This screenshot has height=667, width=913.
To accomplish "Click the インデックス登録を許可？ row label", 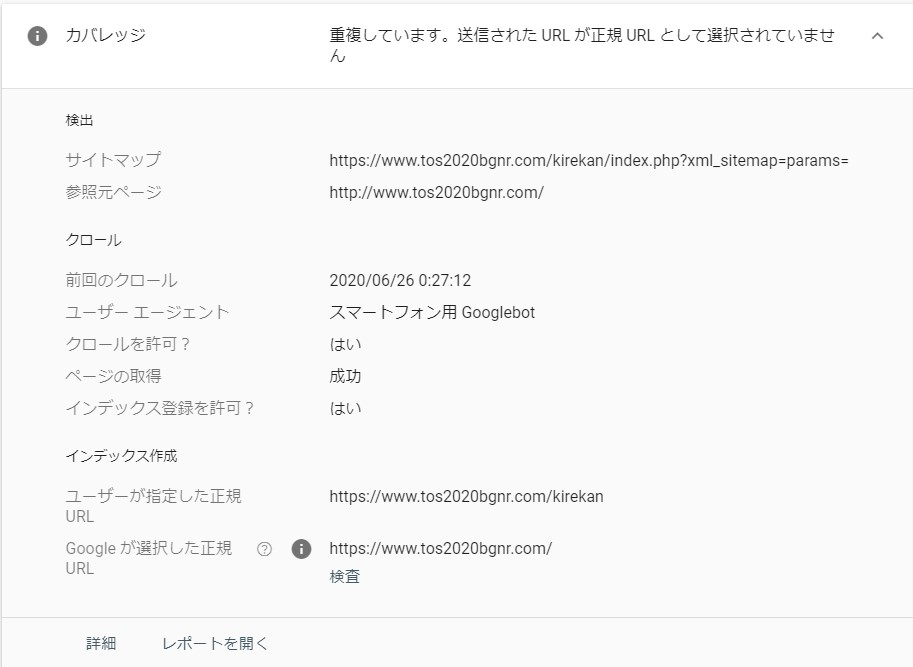I will [160, 409].
